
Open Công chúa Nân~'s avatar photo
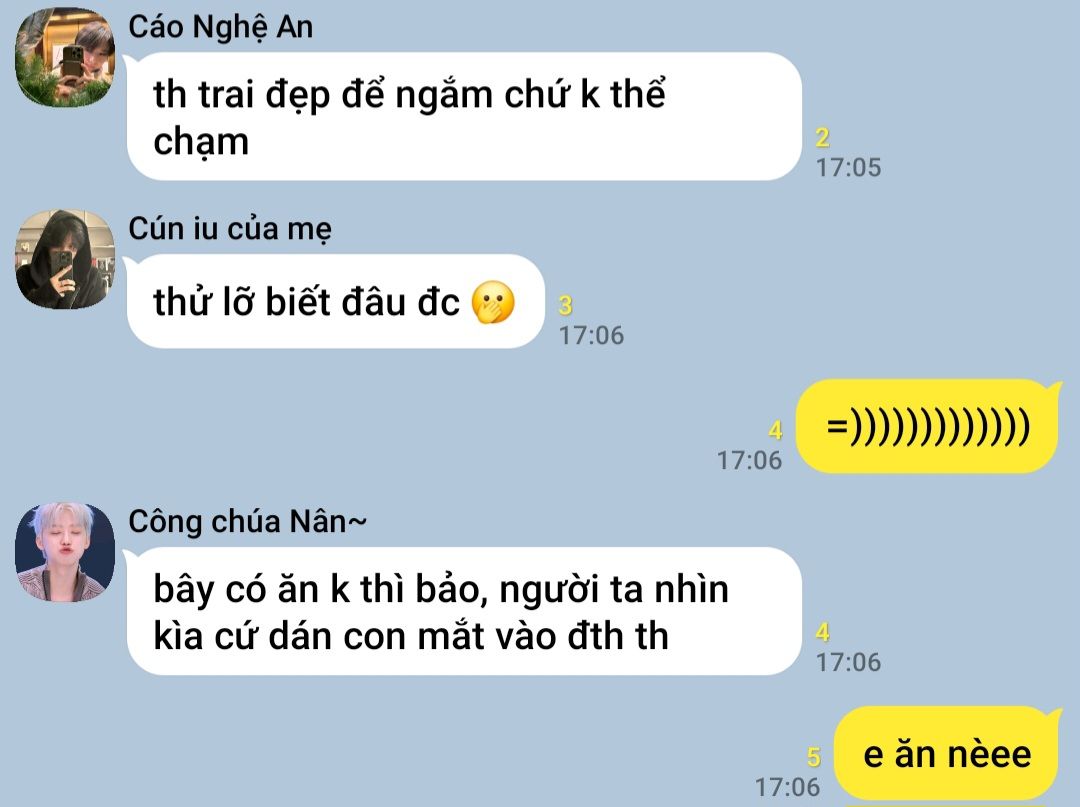[65, 552]
